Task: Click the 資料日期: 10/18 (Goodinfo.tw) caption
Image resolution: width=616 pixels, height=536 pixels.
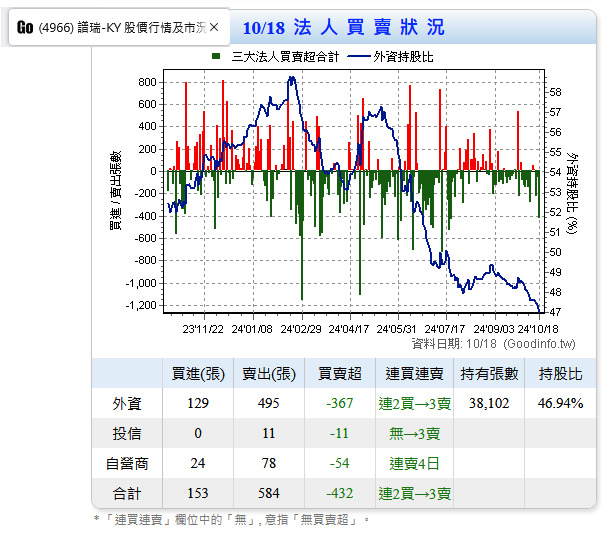Action: point(493,344)
